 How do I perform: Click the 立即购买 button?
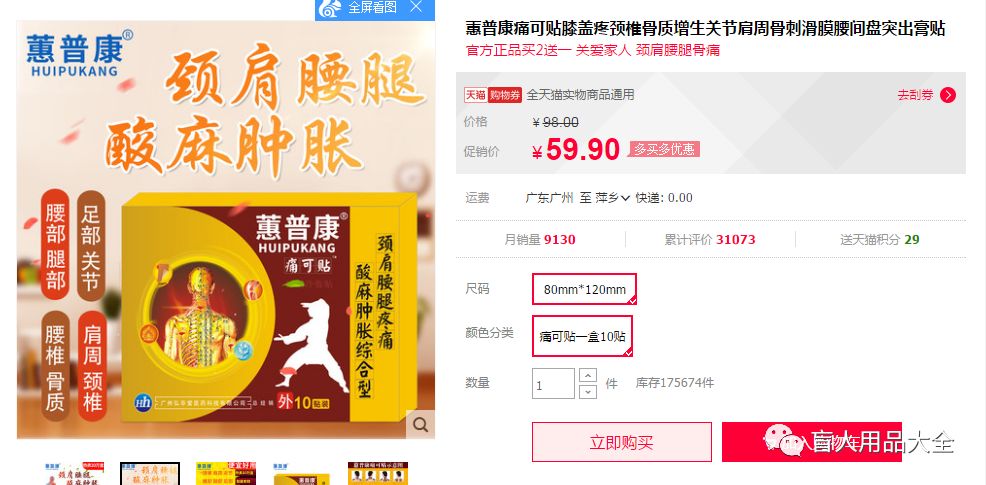click(x=622, y=442)
